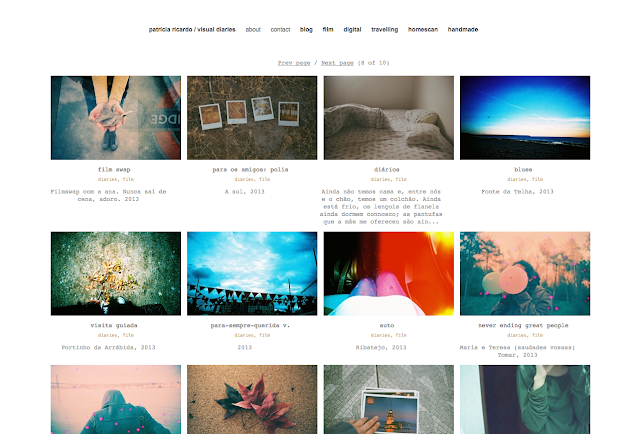640x434 pixels.
Task: Click never ending great people title
Action: (523, 325)
